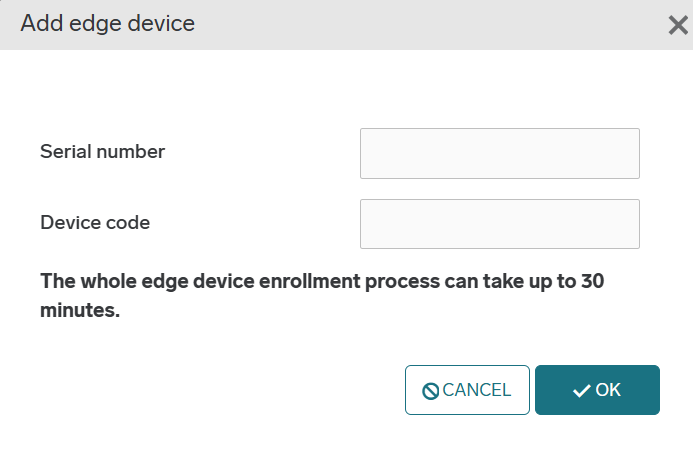Click the word "CANCEL" on the outlined button

click(477, 390)
